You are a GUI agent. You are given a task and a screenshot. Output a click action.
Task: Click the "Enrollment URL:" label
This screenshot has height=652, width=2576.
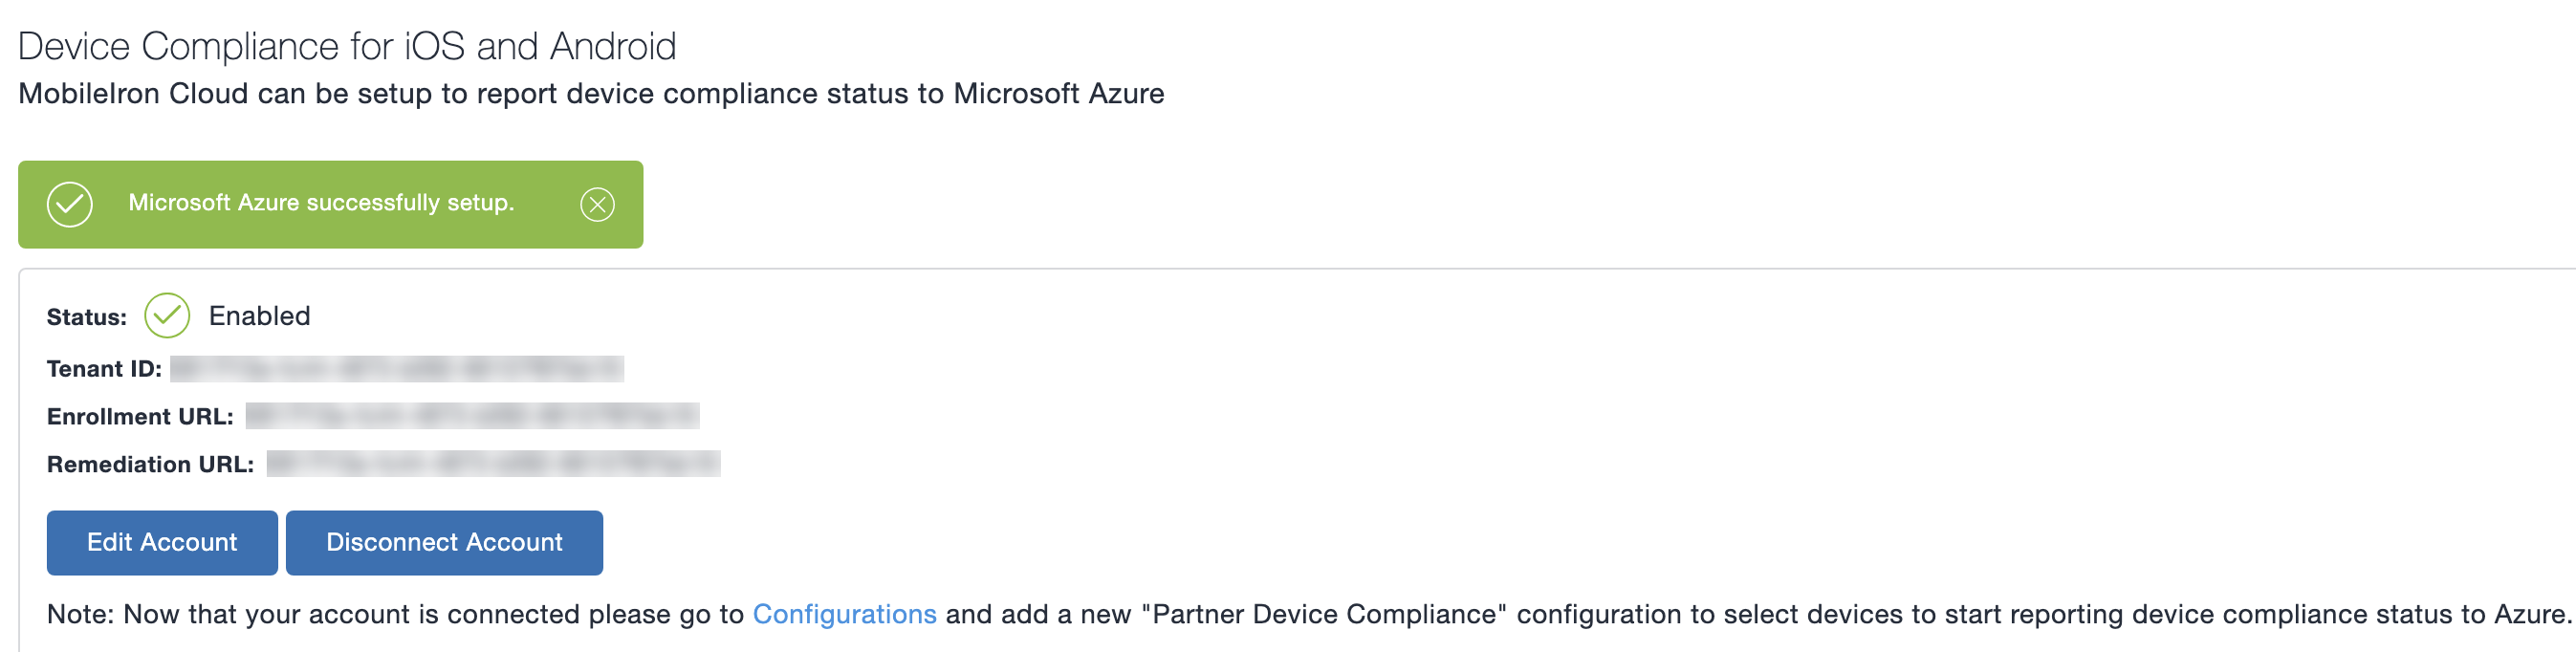coord(140,417)
